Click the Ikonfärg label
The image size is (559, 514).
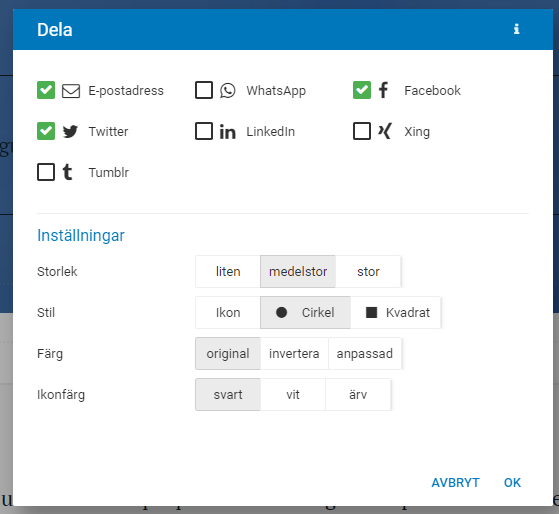pyautogui.click(x=61, y=395)
